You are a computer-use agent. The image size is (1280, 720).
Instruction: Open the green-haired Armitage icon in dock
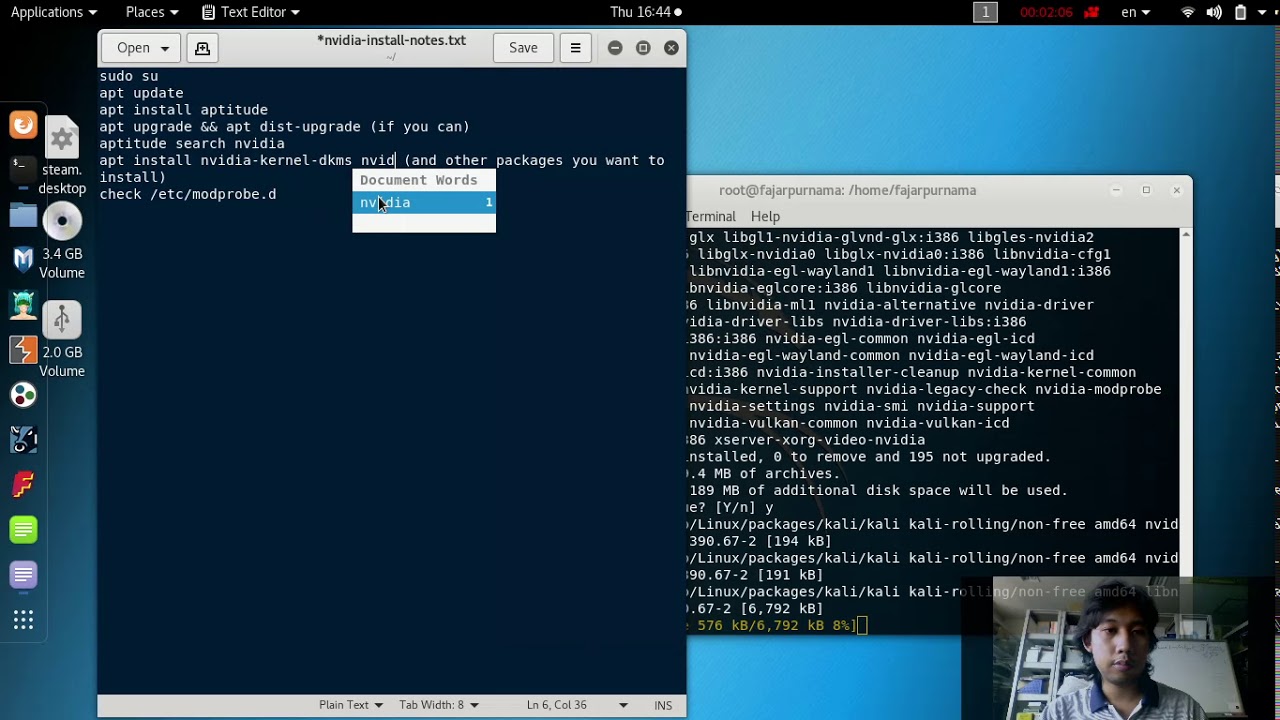pos(23,305)
